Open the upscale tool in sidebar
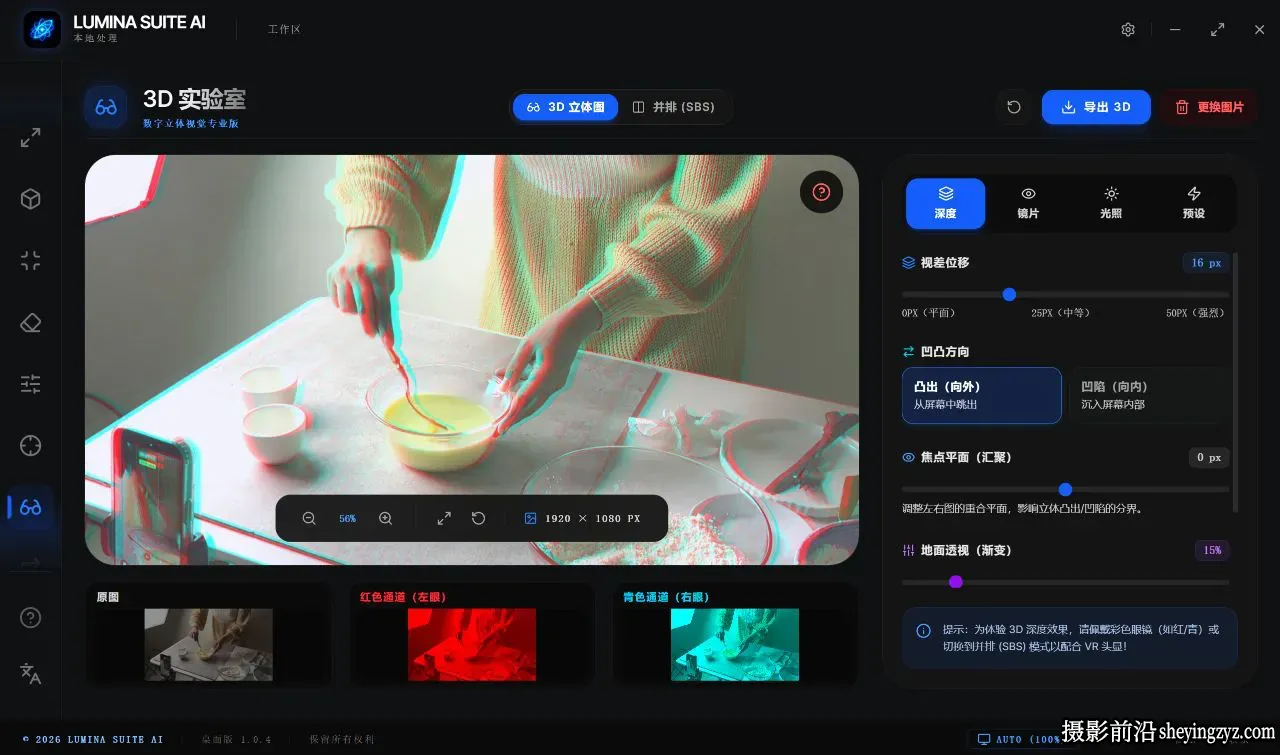 pyautogui.click(x=31, y=138)
